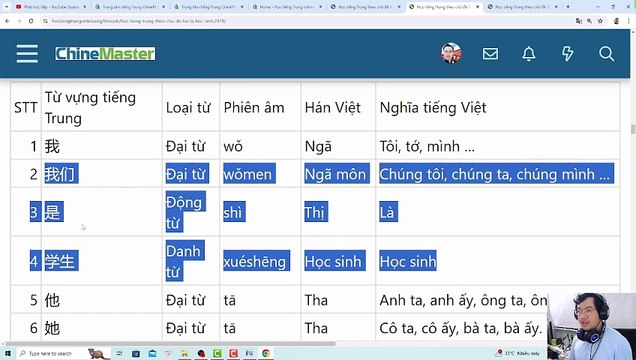Viewport: 636px width, 360px height.
Task: Go back with browser back arrow
Action: pos(7,21)
